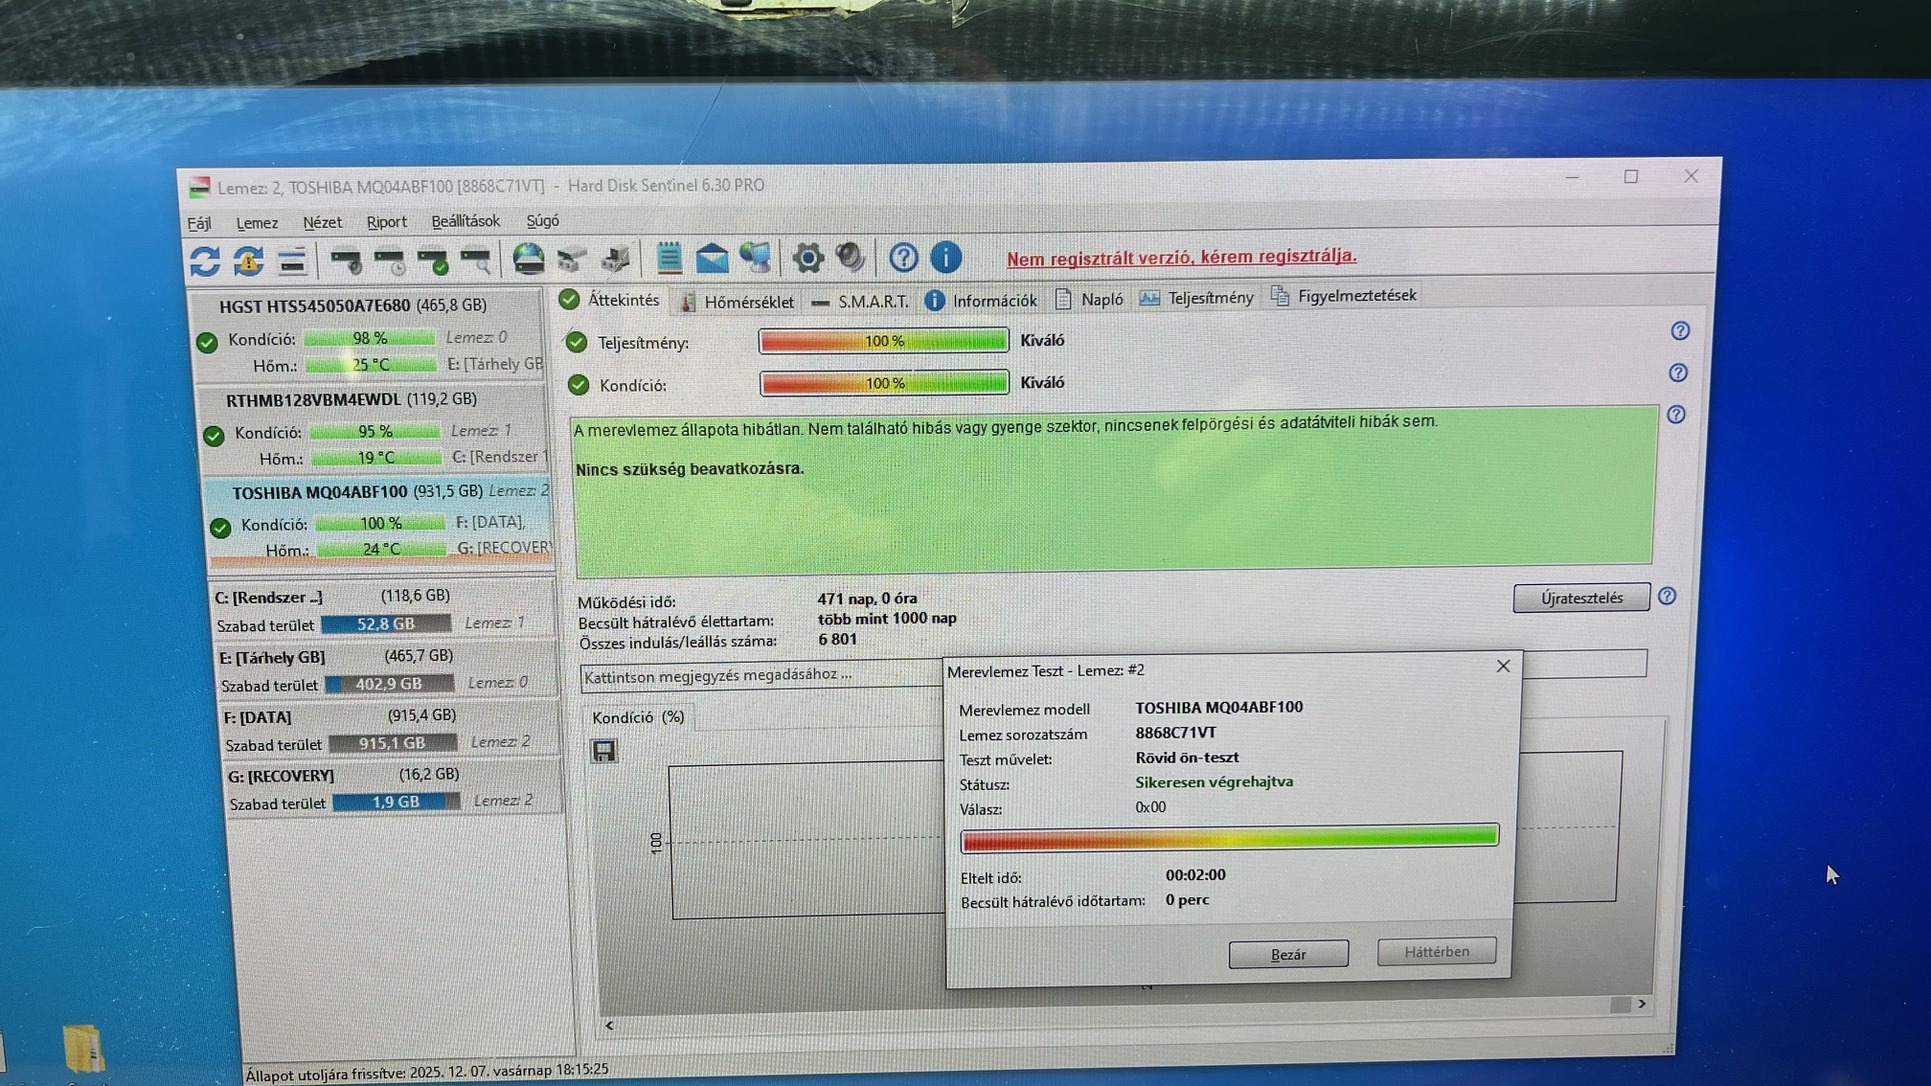Click the blue info circle toolbar icon
The height and width of the screenshot is (1086, 1931).
pyautogui.click(x=946, y=258)
